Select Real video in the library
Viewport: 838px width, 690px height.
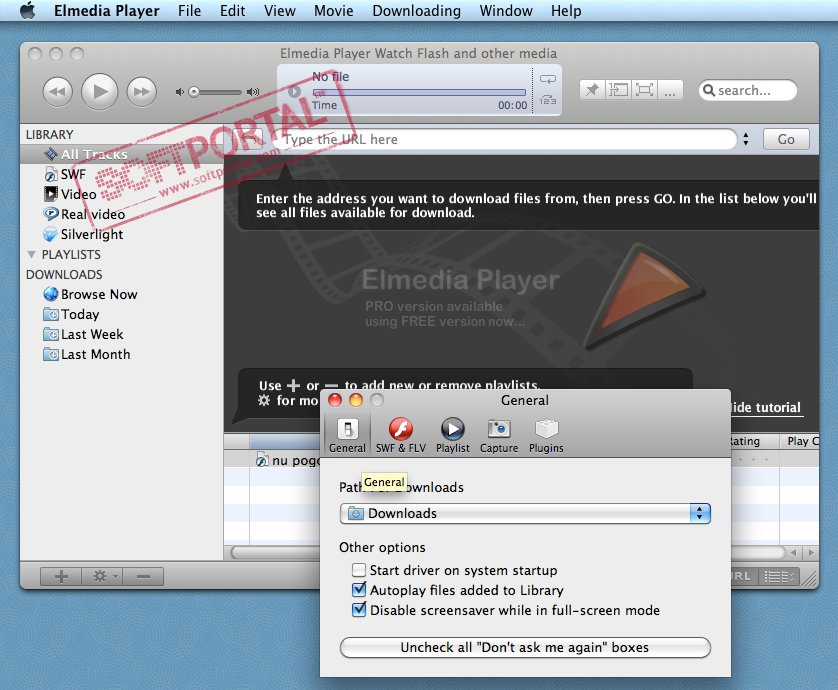[x=84, y=214]
